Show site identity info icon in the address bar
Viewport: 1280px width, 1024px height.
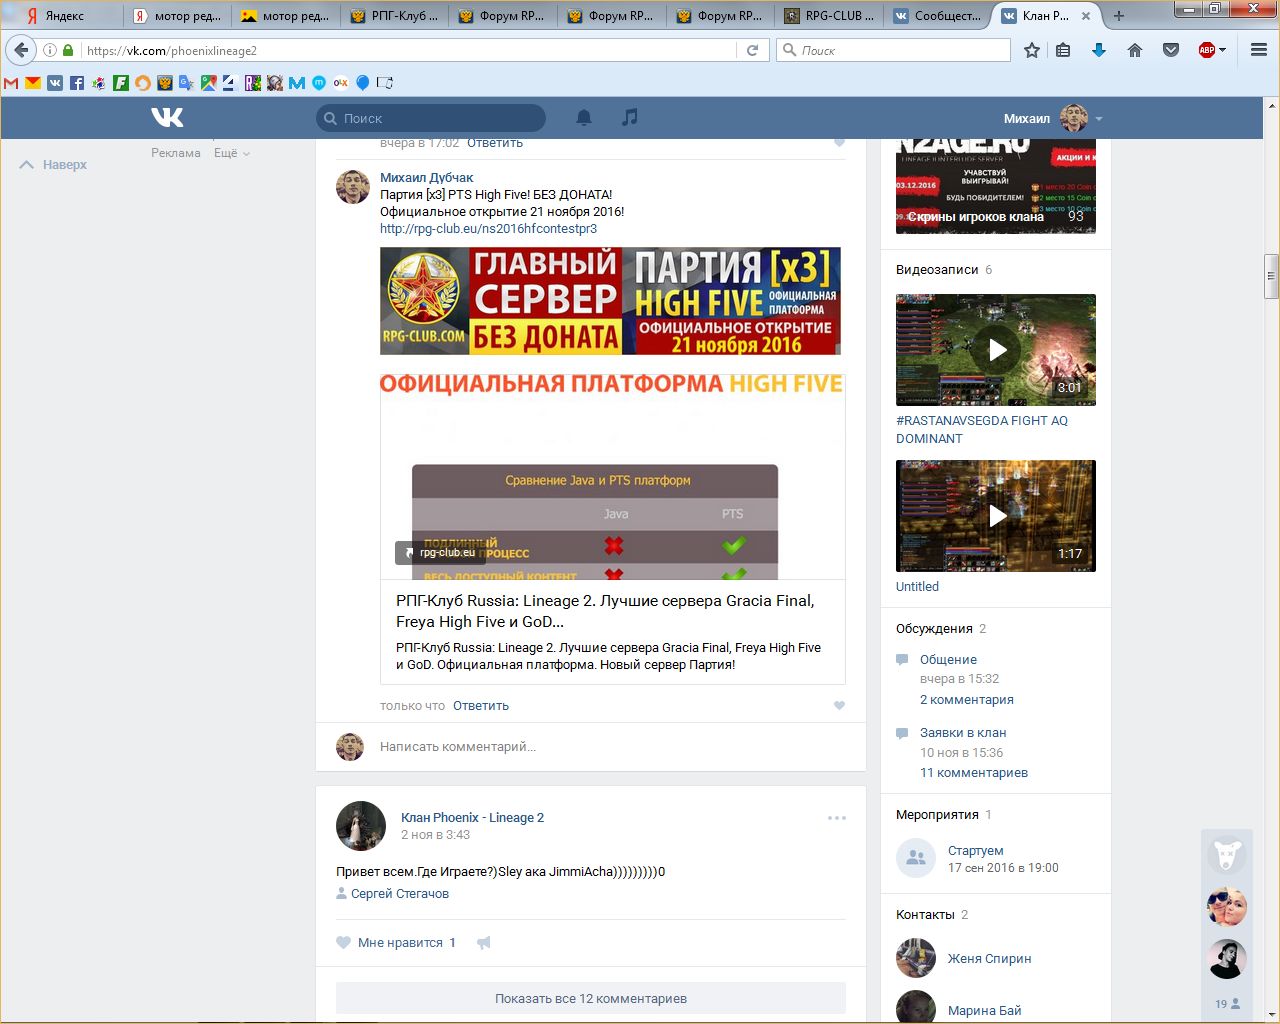tap(49, 50)
